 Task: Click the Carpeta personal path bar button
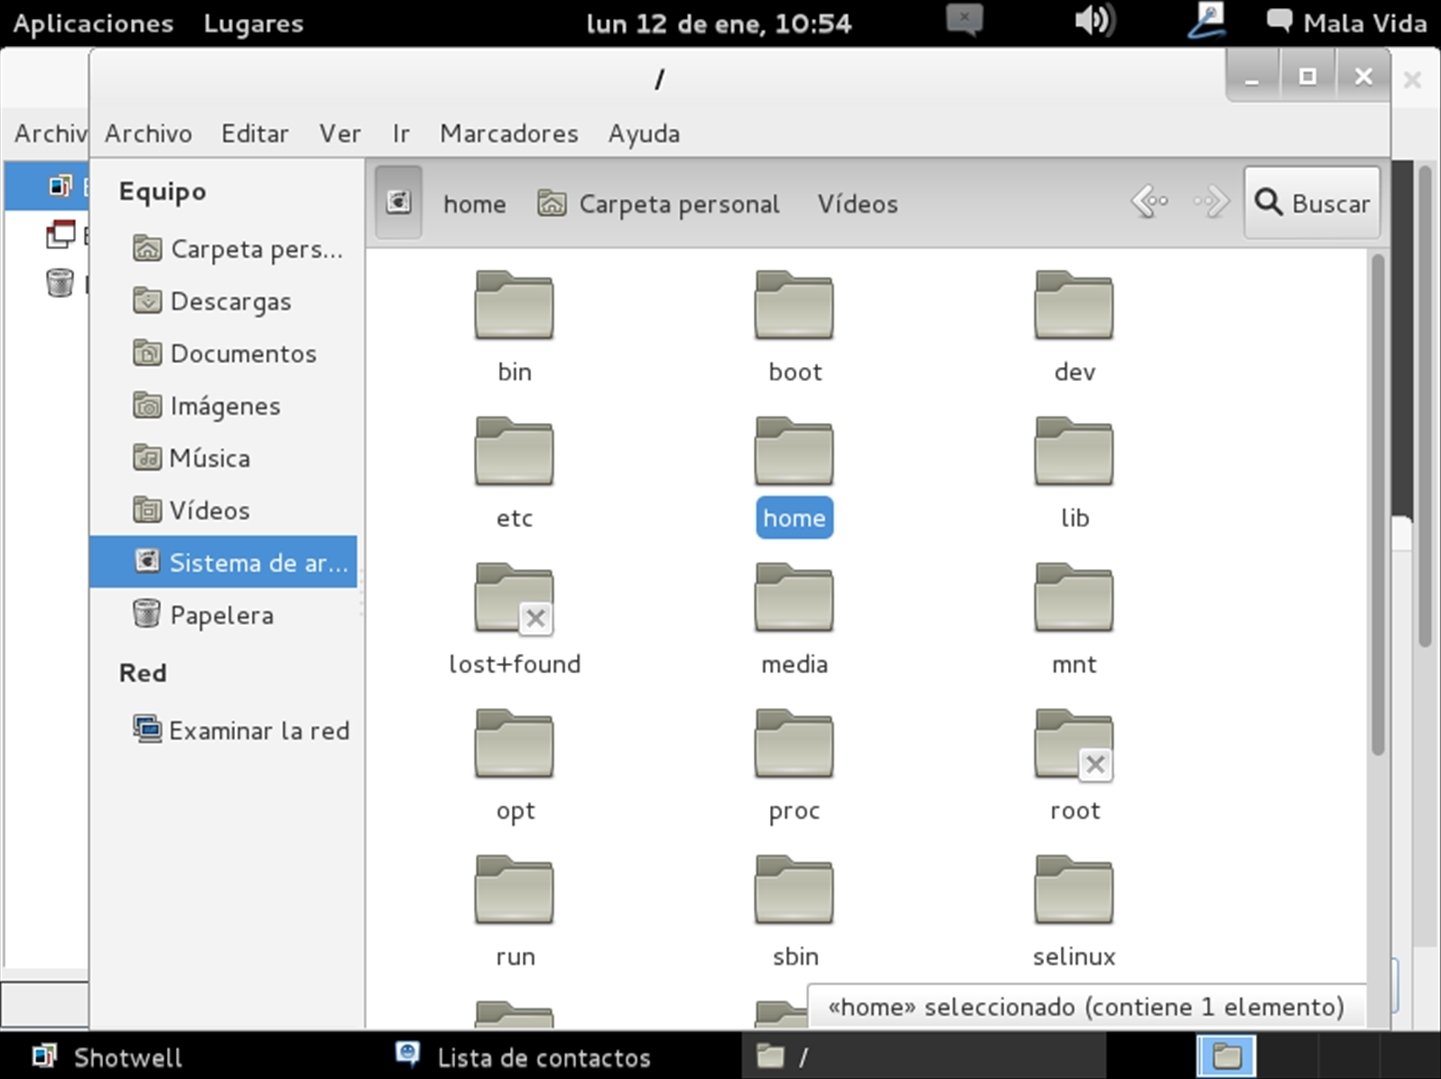[659, 204]
